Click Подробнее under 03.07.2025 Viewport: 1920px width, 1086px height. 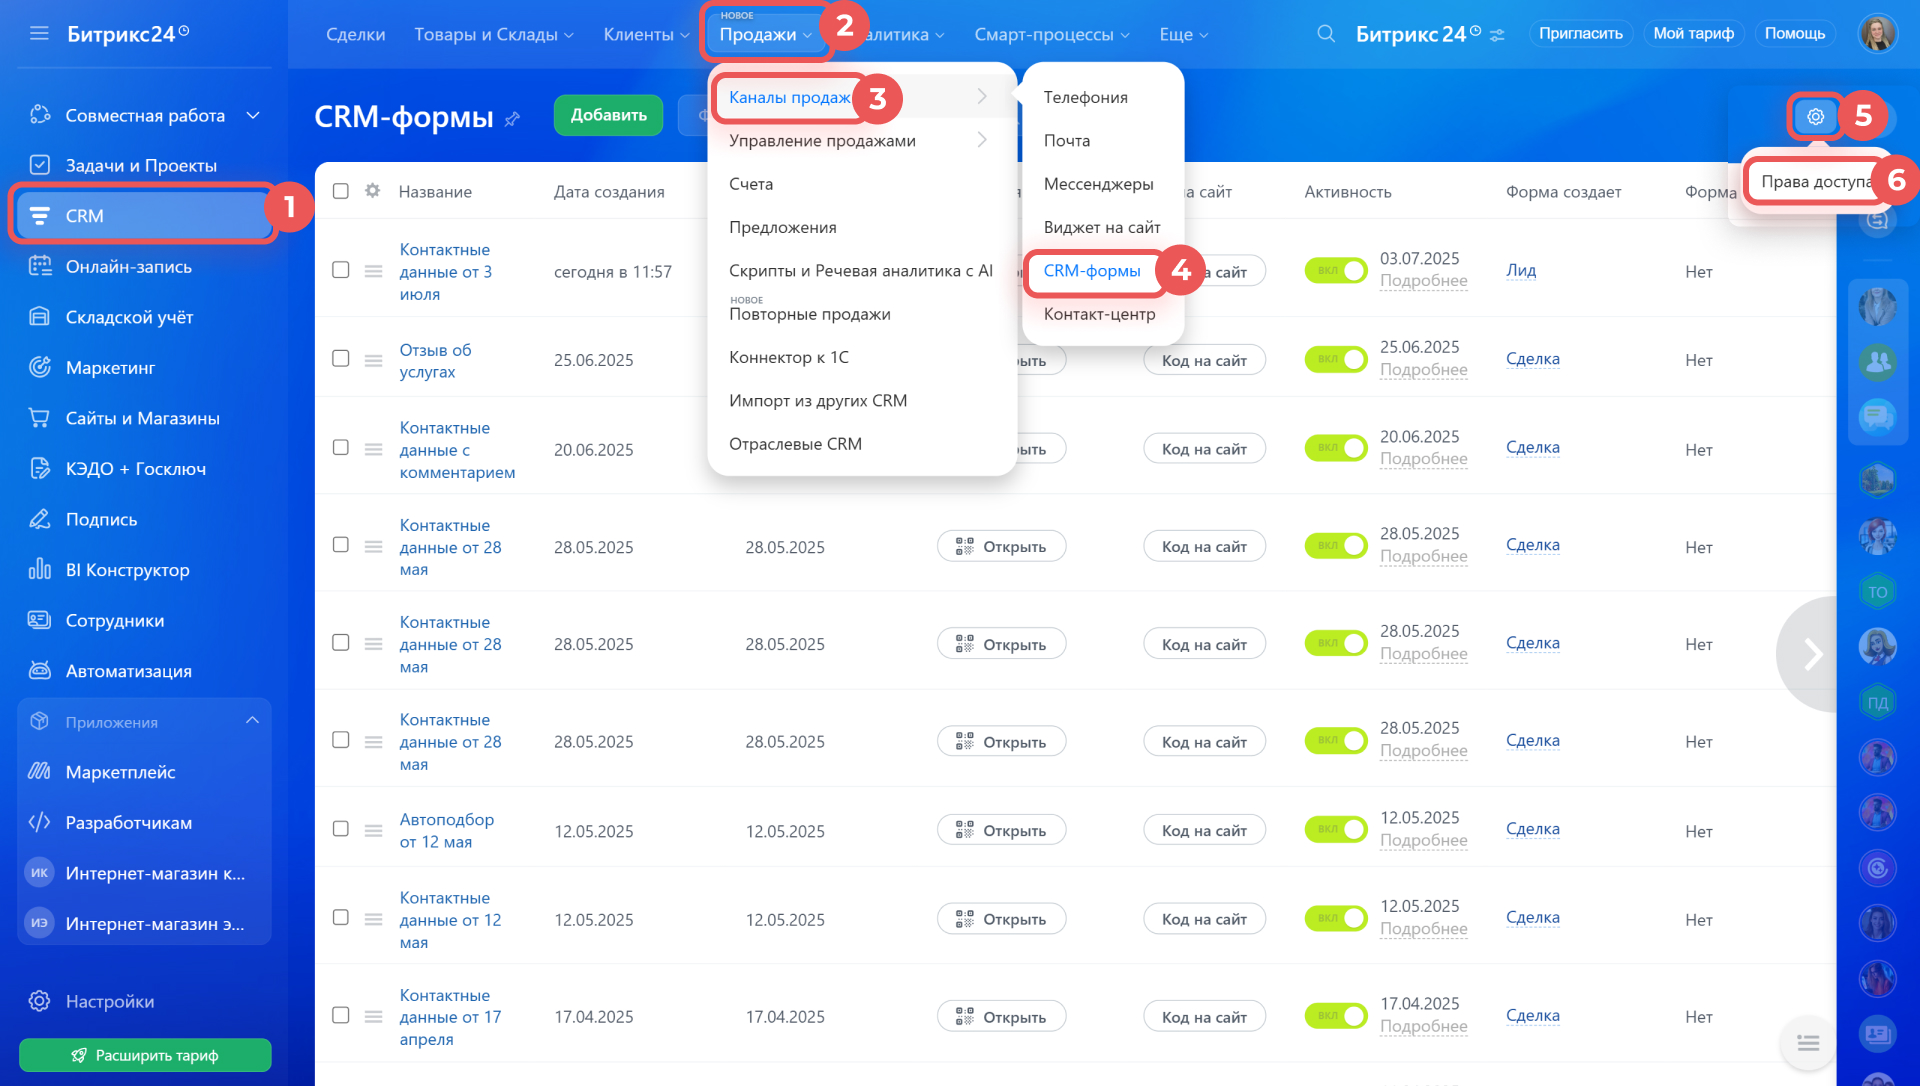tap(1424, 281)
